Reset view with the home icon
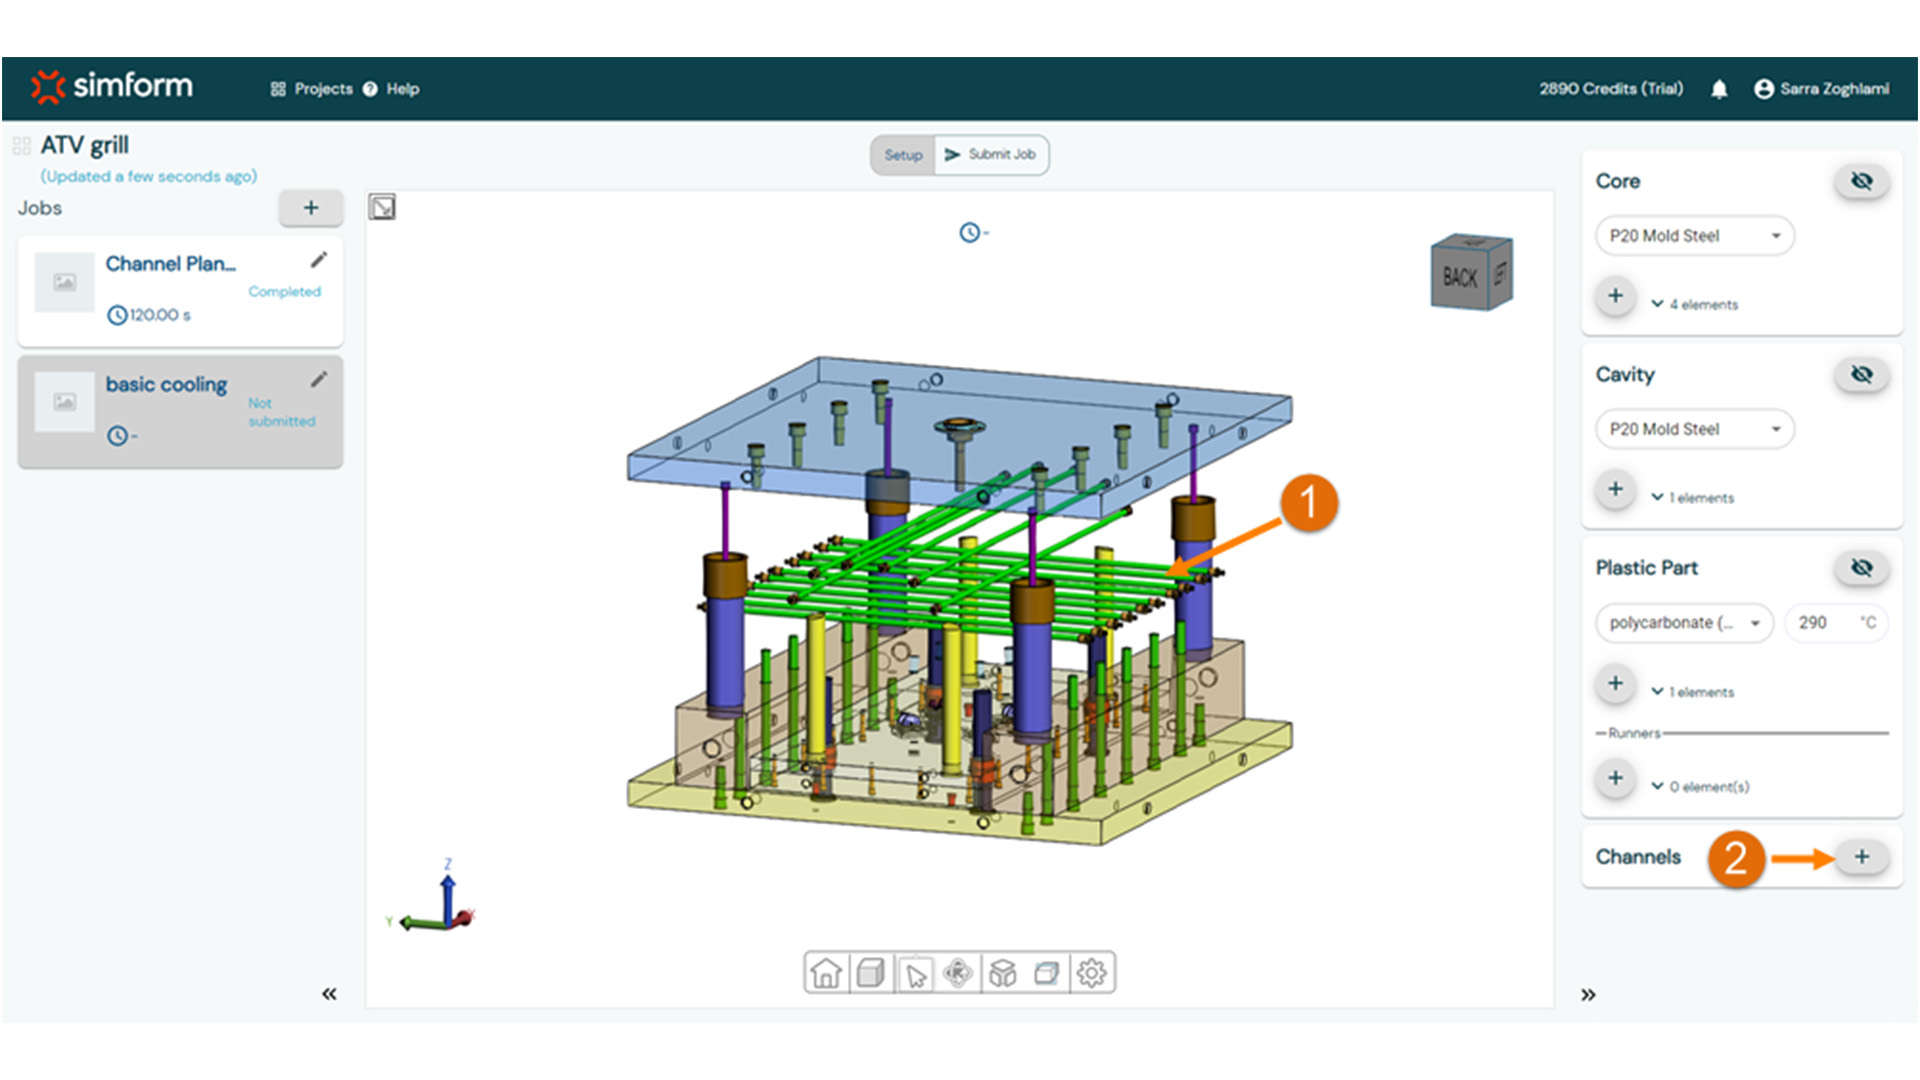The width and height of the screenshot is (1920, 1080). (x=826, y=972)
